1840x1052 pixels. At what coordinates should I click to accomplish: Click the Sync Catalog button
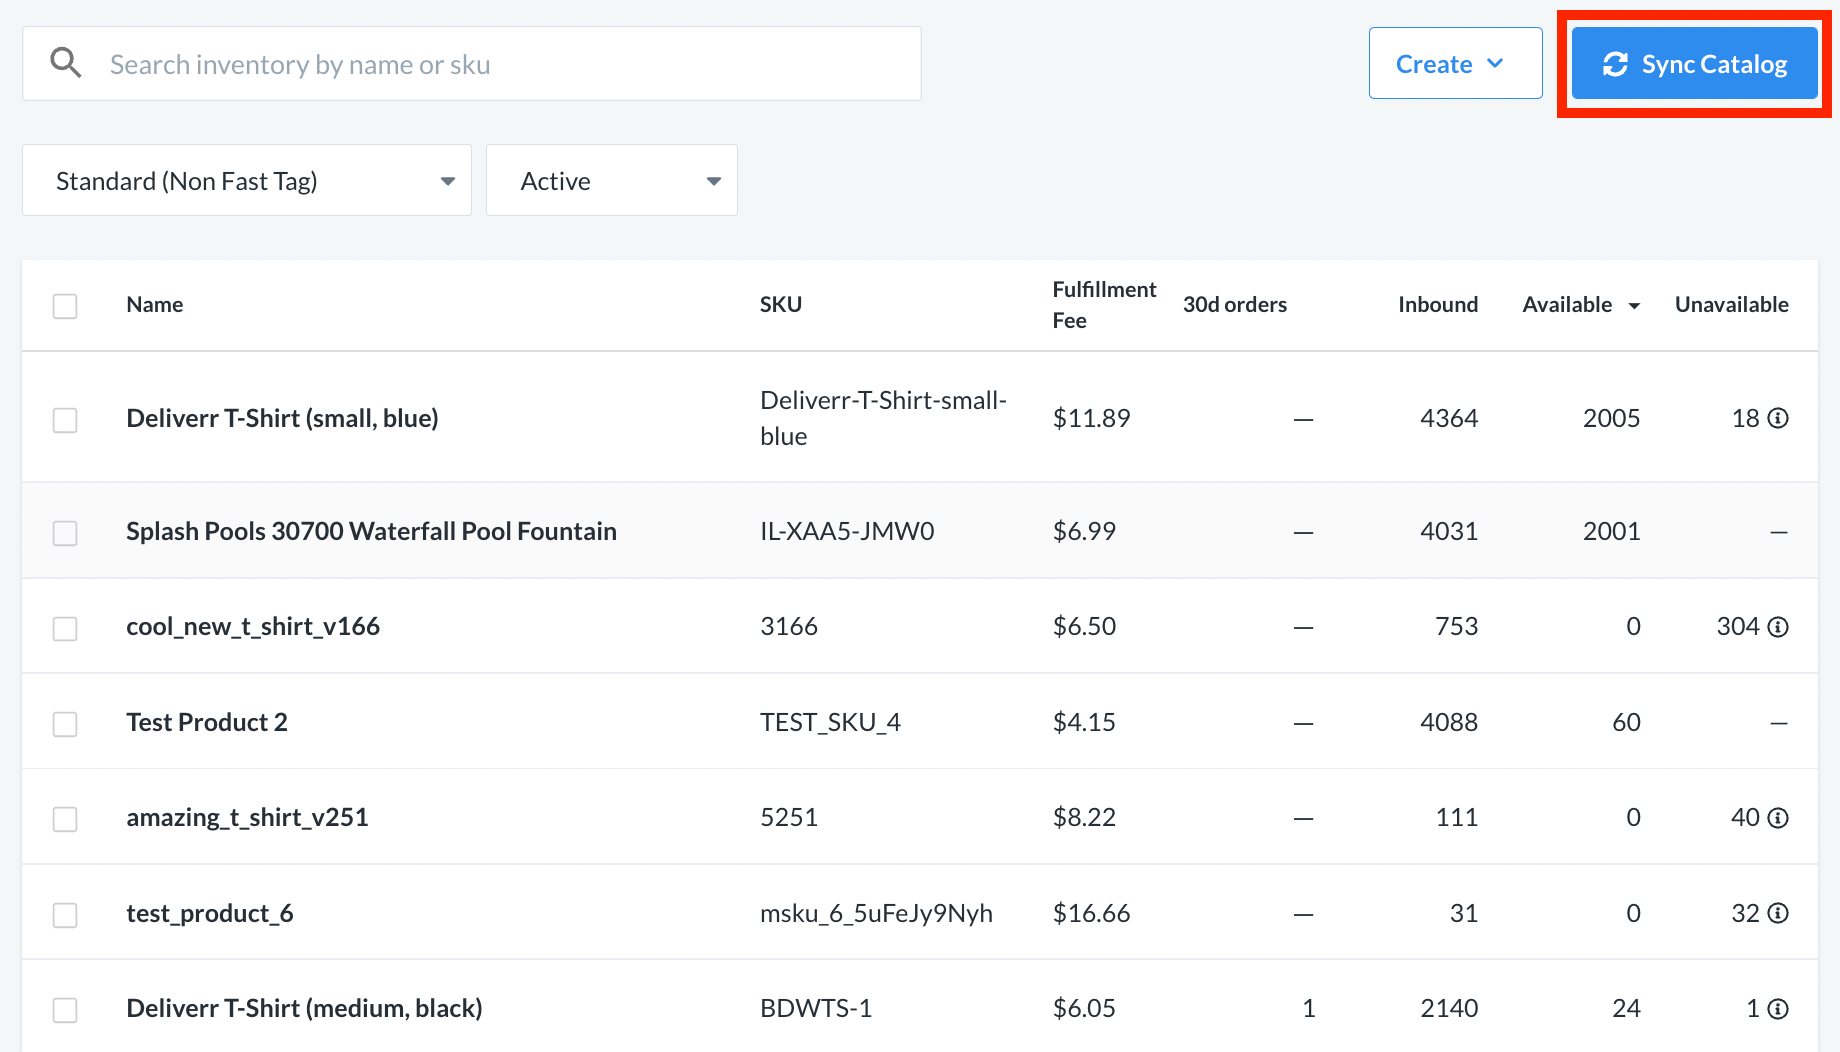tap(1693, 63)
